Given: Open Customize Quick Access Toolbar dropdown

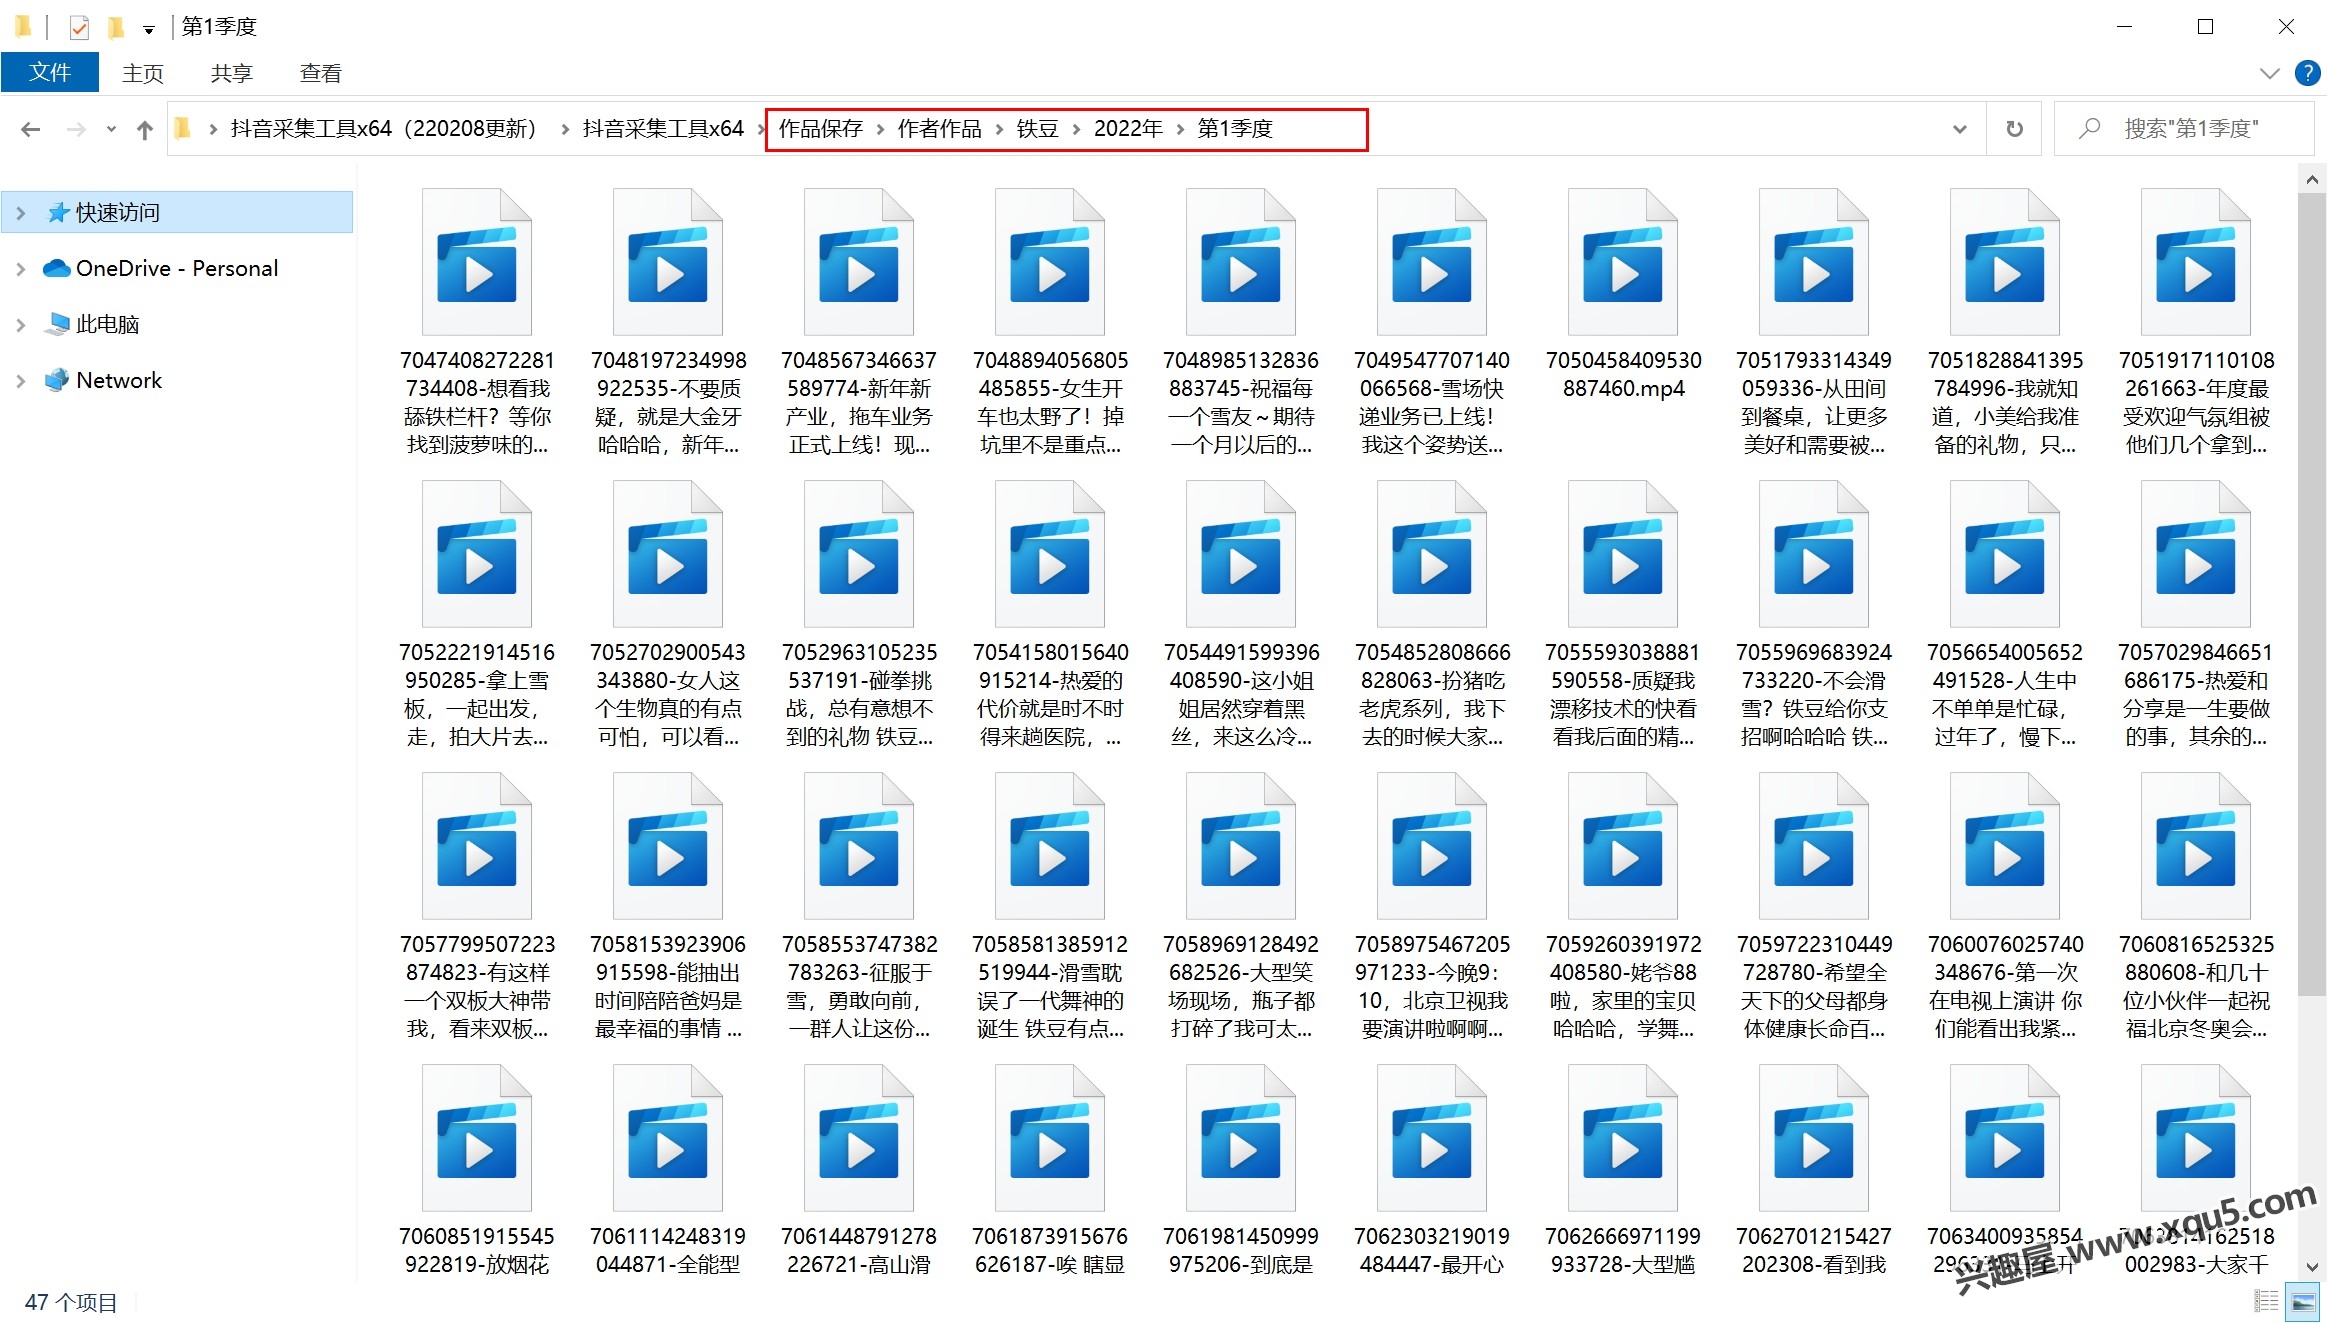Looking at the screenshot, I should (149, 29).
